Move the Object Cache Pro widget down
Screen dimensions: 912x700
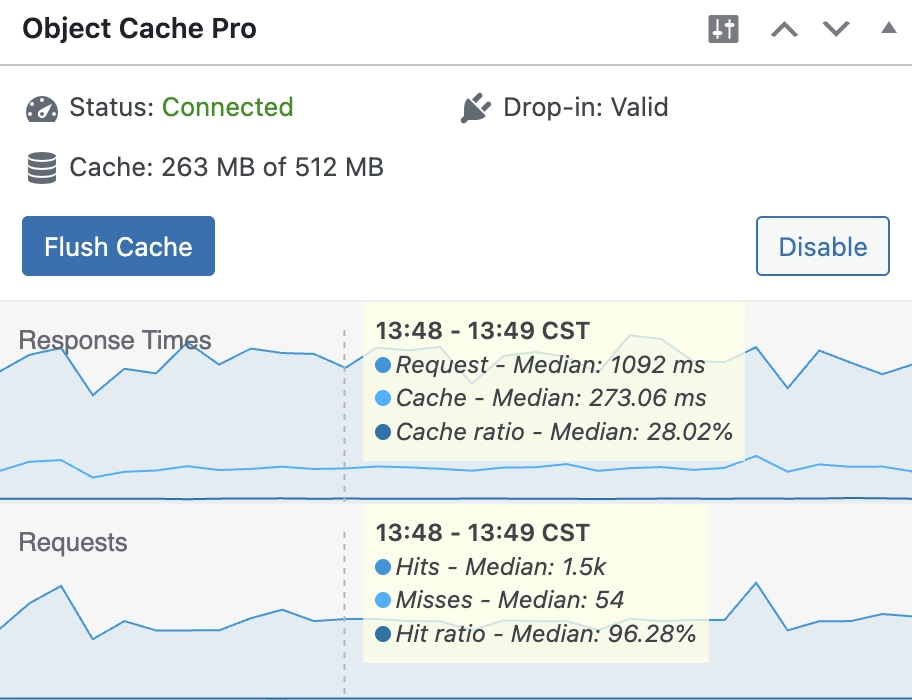836,28
